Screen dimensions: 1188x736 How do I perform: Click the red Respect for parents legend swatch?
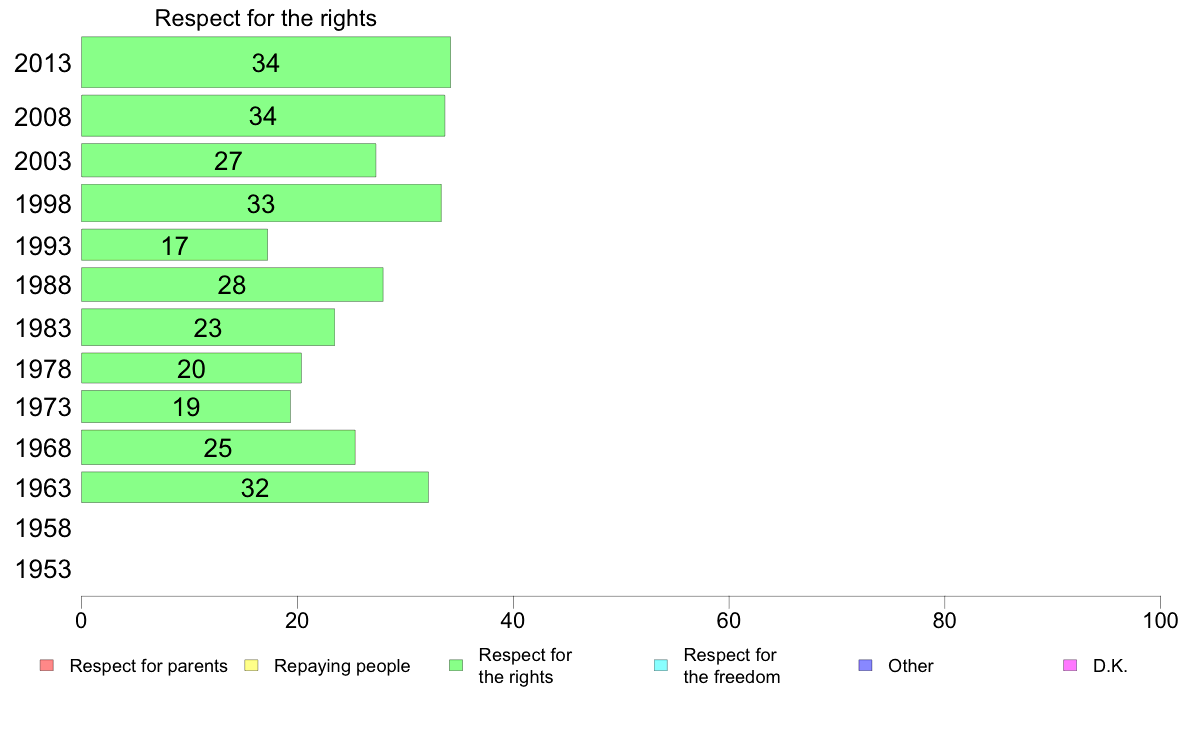[x=47, y=666]
